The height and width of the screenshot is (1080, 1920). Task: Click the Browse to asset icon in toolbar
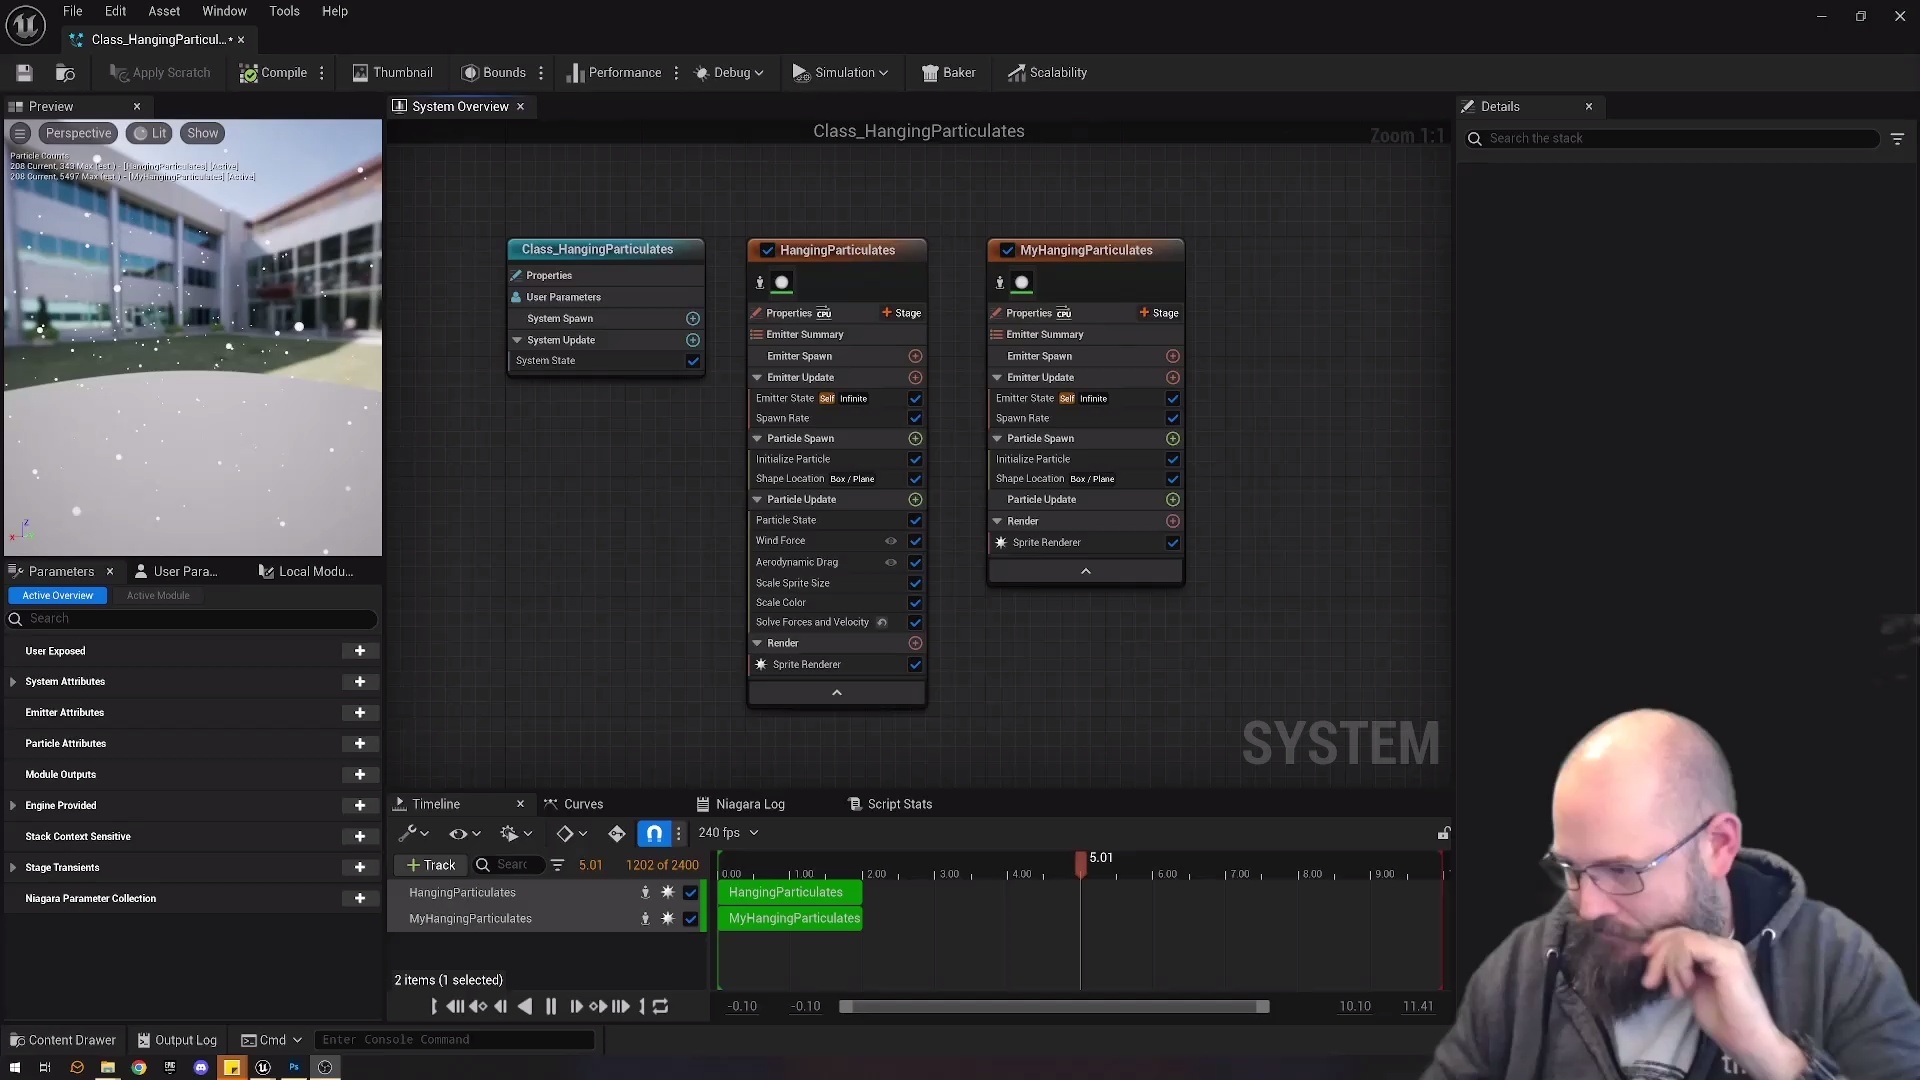coord(65,72)
